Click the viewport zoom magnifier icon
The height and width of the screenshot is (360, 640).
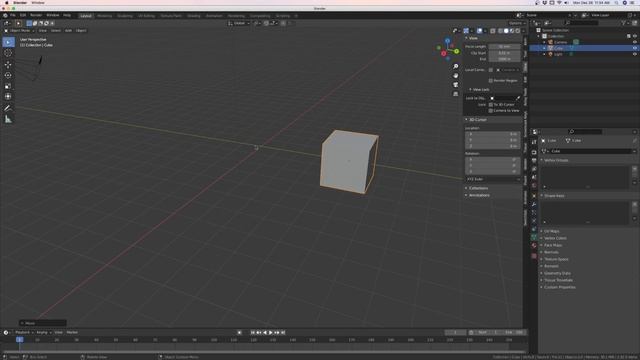456,66
